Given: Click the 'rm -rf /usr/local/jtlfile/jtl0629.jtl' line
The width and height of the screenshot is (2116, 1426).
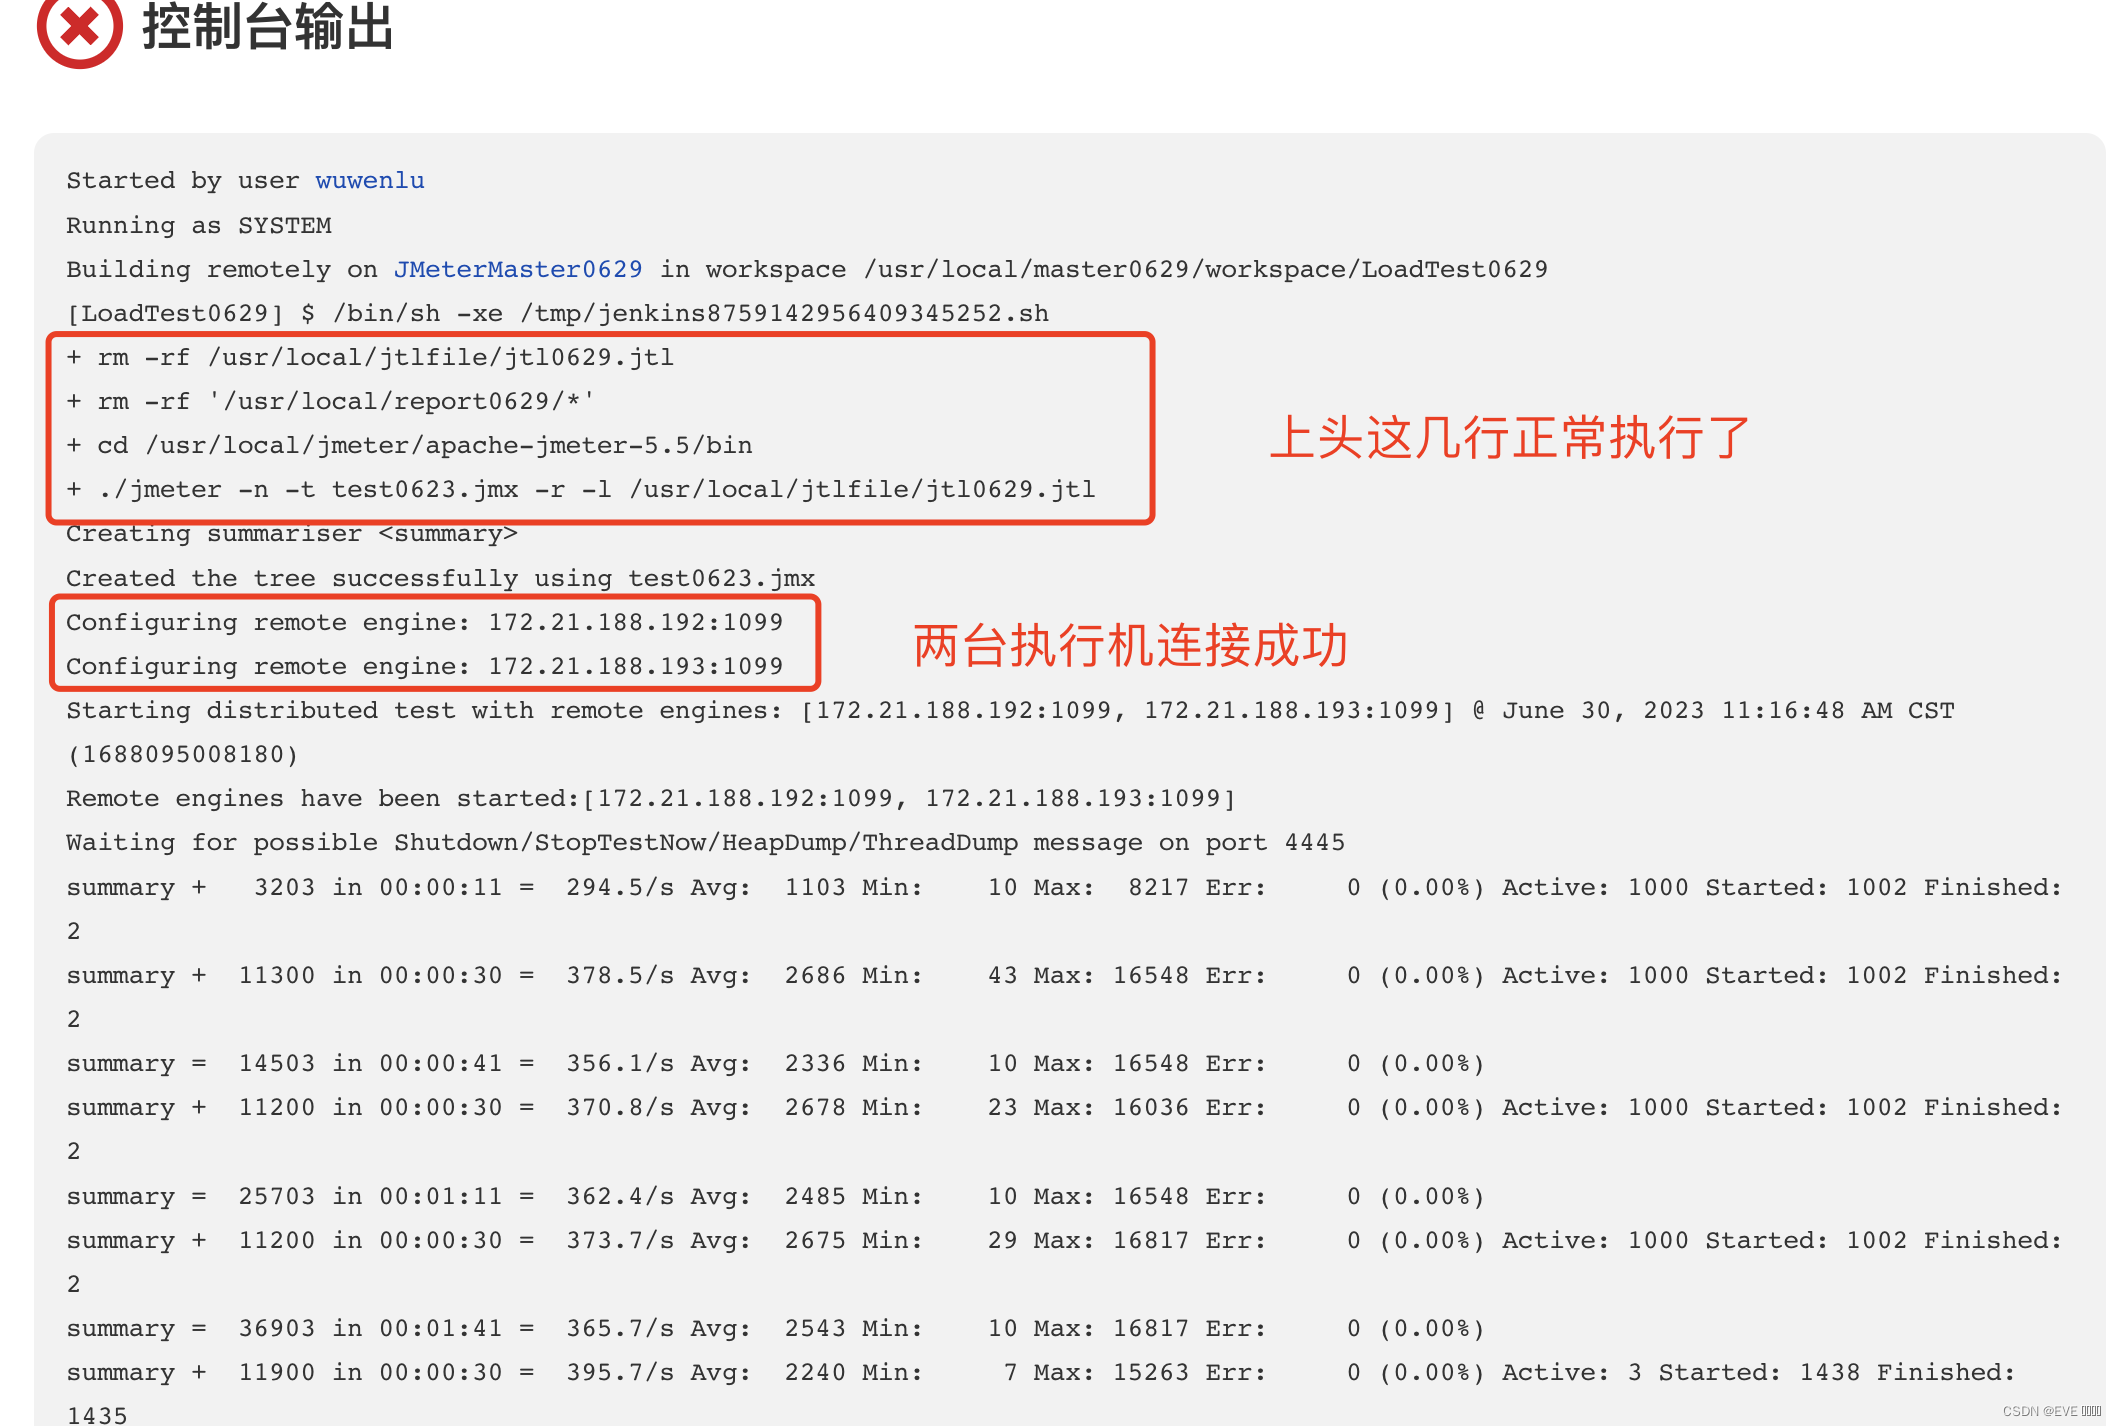Looking at the screenshot, I should pyautogui.click(x=370, y=357).
